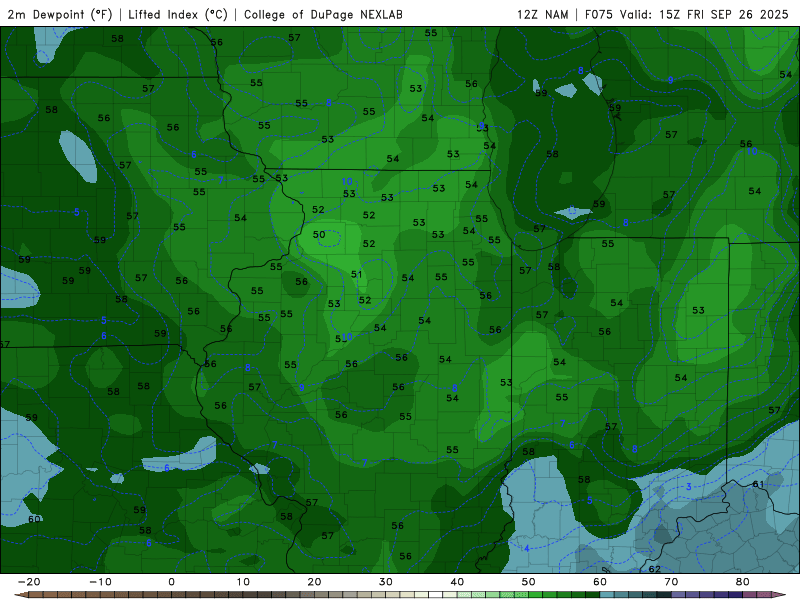Screen dimensions: 800x600
Task: Click the "Lifted Index (°C)" header label
Action: (x=178, y=14)
